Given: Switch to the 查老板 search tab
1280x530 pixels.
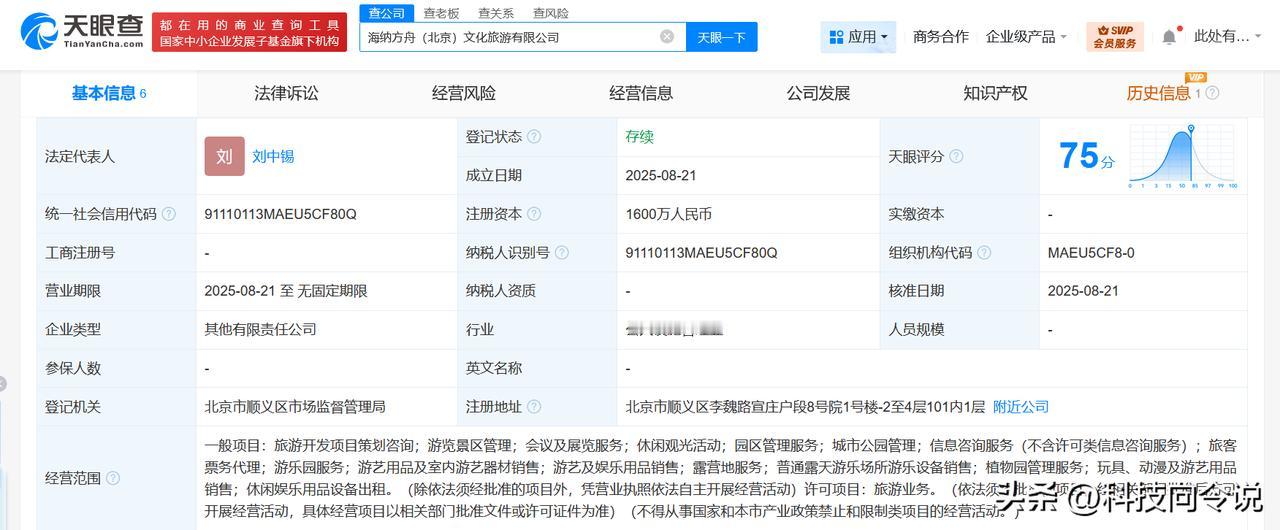Looking at the screenshot, I should coord(441,13).
